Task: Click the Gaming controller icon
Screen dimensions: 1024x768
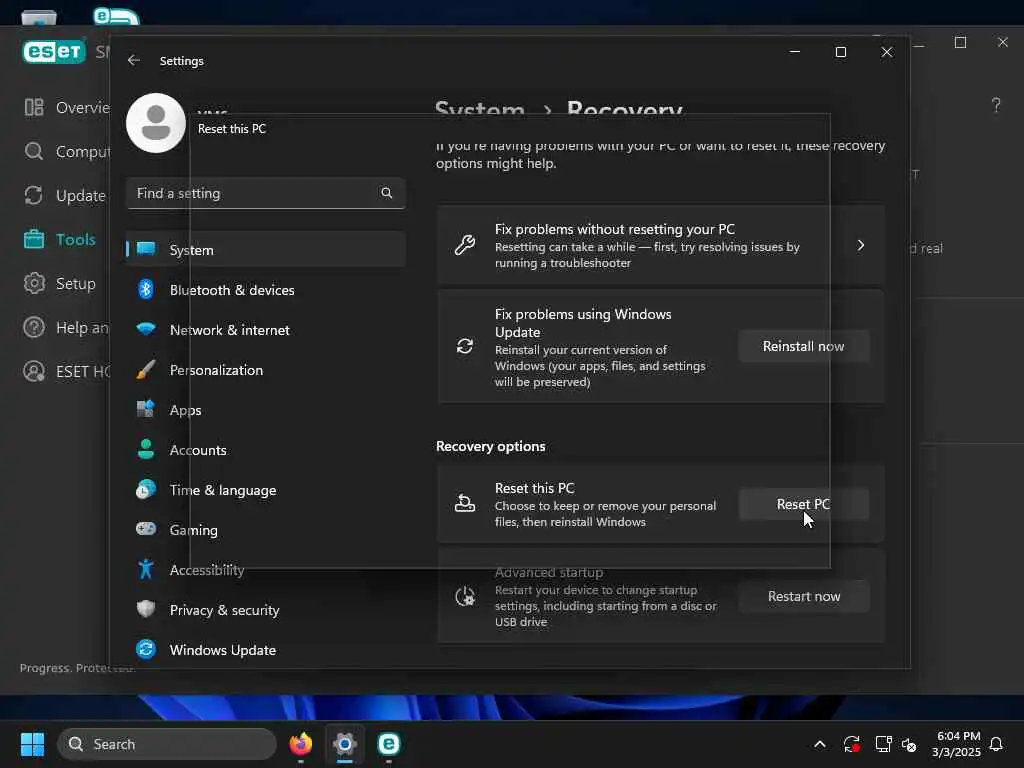Action: 146,528
